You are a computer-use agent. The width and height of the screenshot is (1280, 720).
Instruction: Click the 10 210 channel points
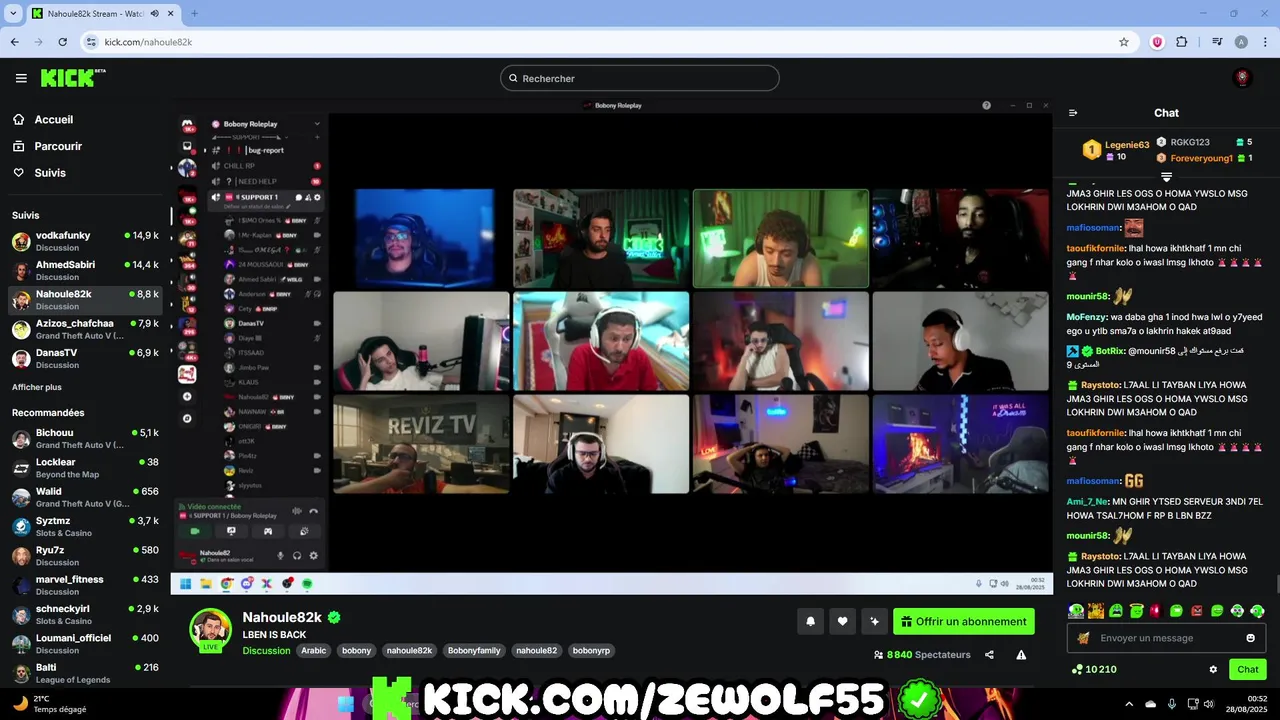[x=1094, y=669]
